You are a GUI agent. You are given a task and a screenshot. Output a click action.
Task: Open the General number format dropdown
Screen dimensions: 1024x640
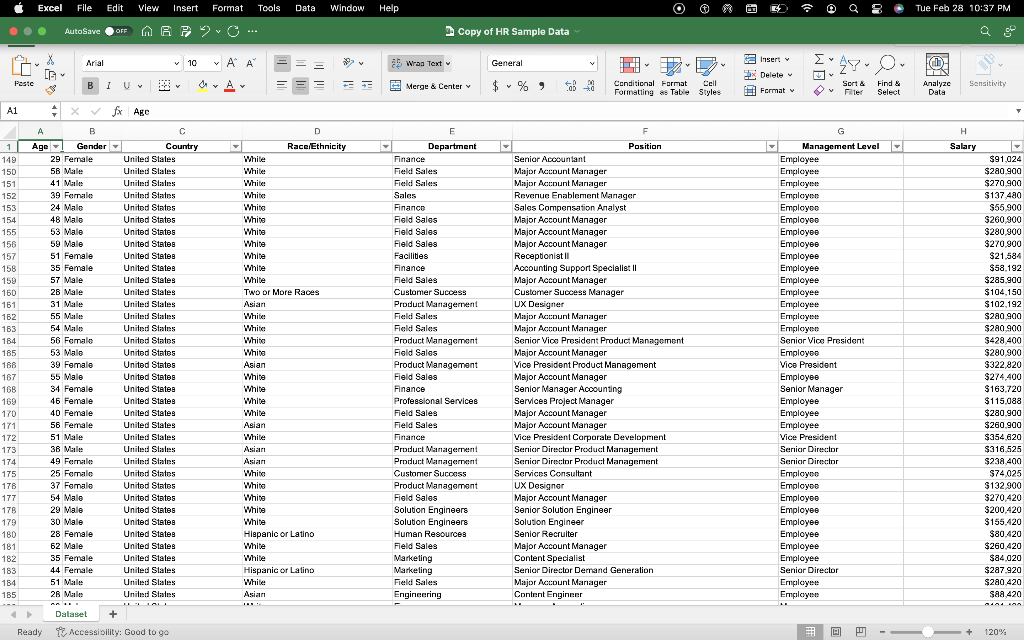tap(542, 62)
